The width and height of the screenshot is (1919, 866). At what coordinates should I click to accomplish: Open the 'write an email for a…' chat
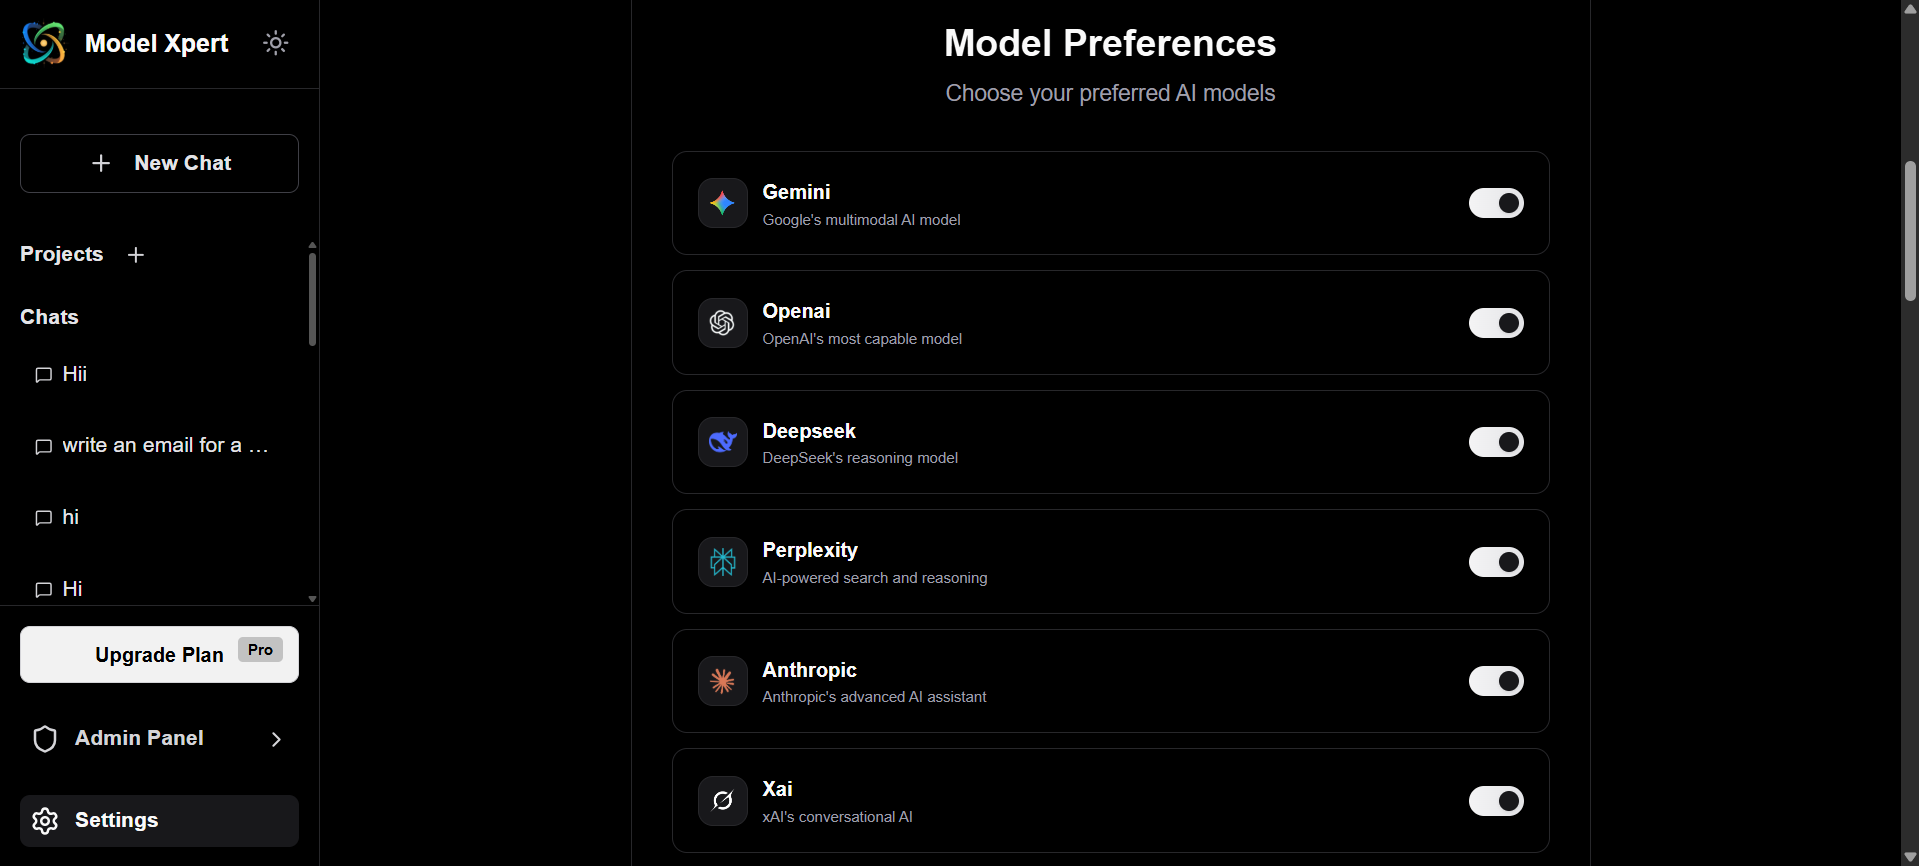165,446
